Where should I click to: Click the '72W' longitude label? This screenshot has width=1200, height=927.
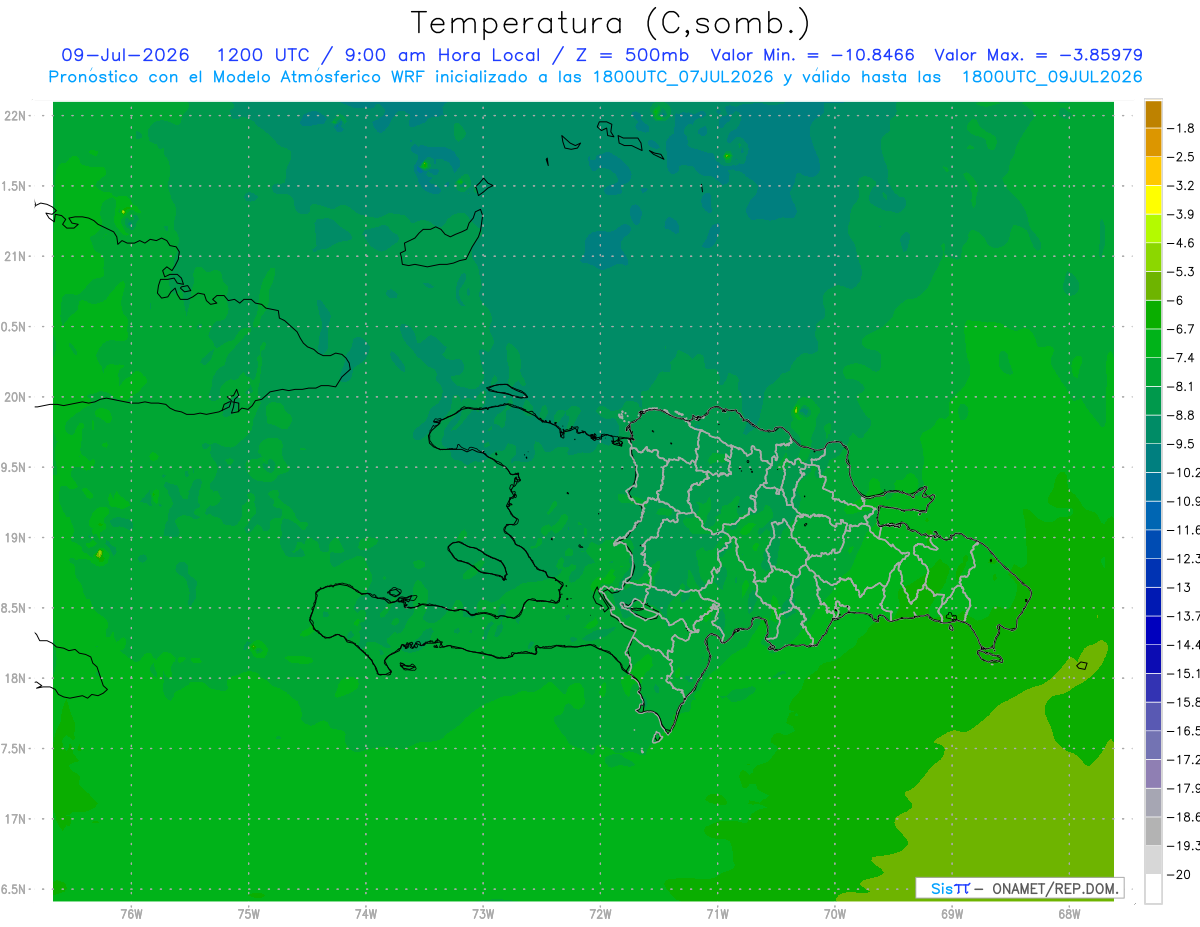[x=600, y=913]
